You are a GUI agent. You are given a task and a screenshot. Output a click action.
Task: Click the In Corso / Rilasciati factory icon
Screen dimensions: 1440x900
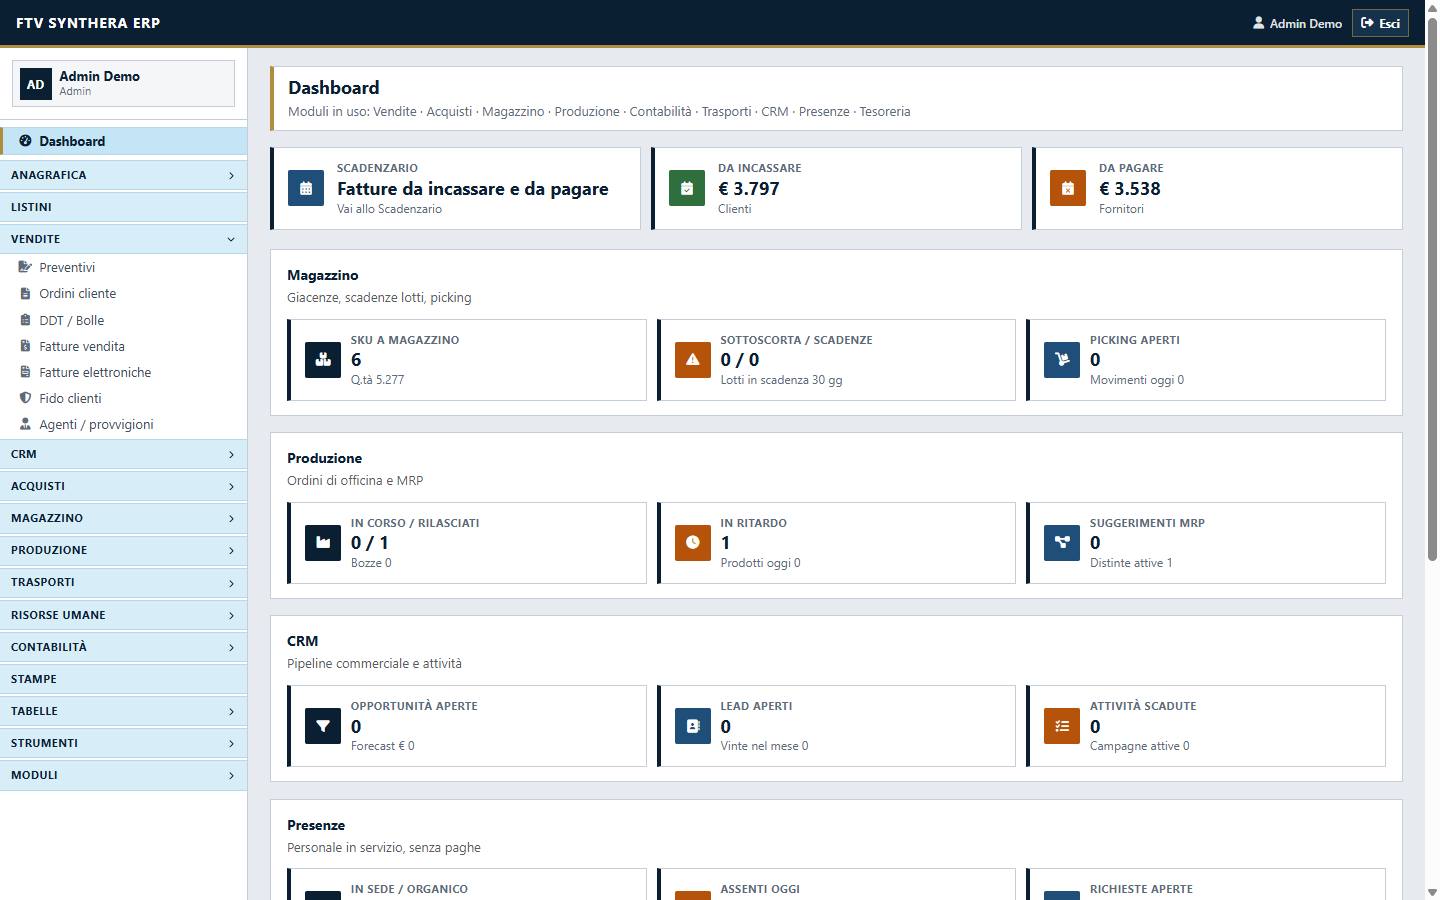[x=323, y=543]
